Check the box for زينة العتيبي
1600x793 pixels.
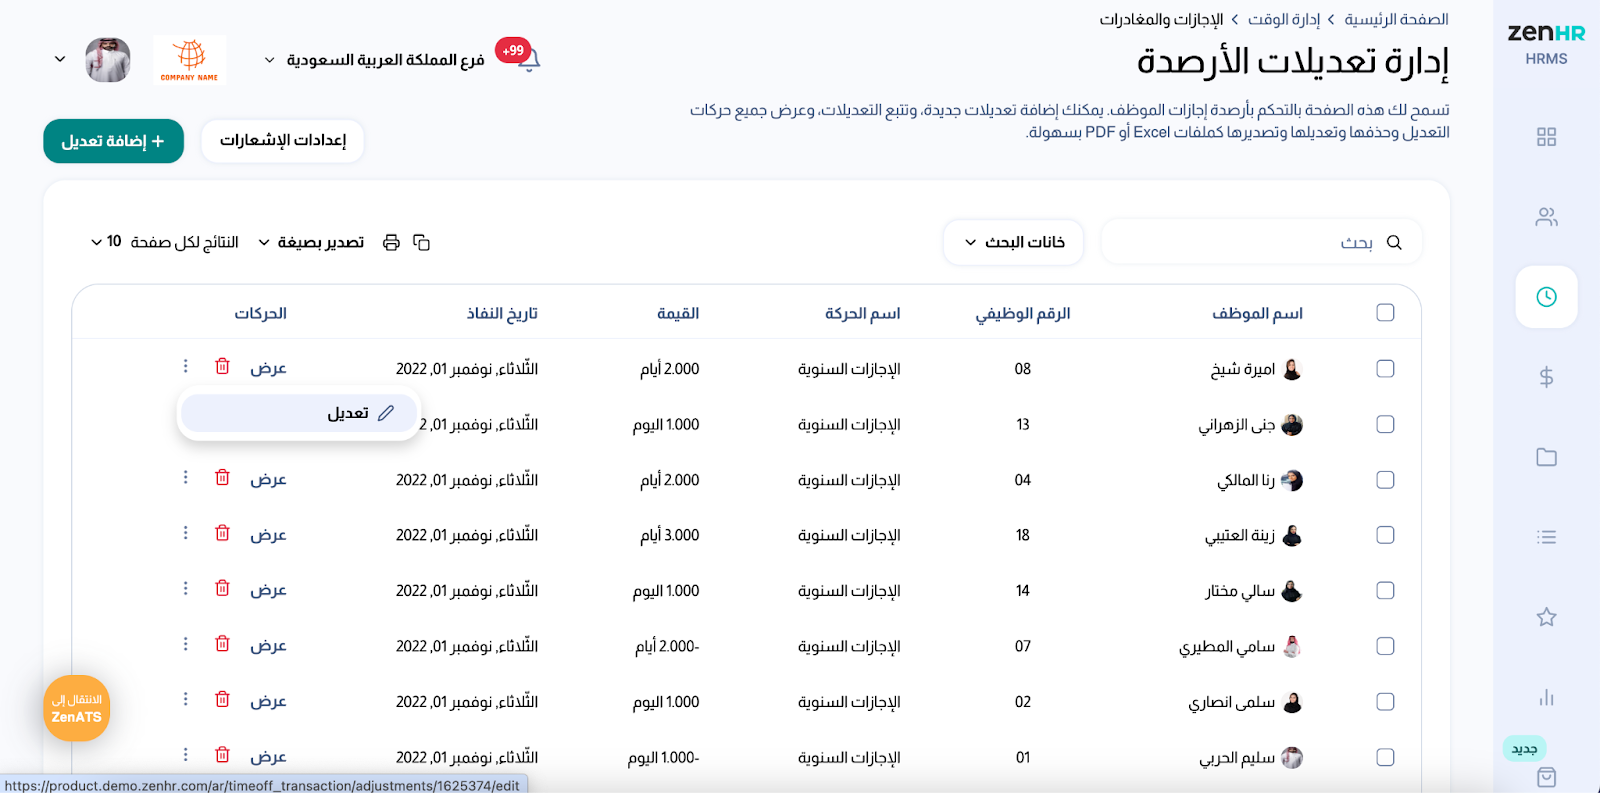click(1385, 535)
